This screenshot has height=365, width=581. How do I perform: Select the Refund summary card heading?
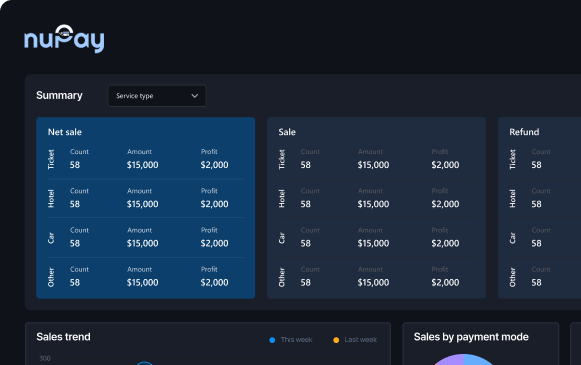(524, 132)
